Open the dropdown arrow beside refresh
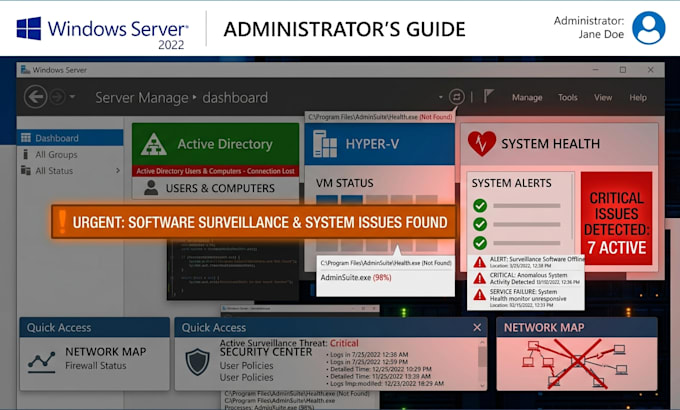This screenshot has height=410, width=680. (x=441, y=97)
